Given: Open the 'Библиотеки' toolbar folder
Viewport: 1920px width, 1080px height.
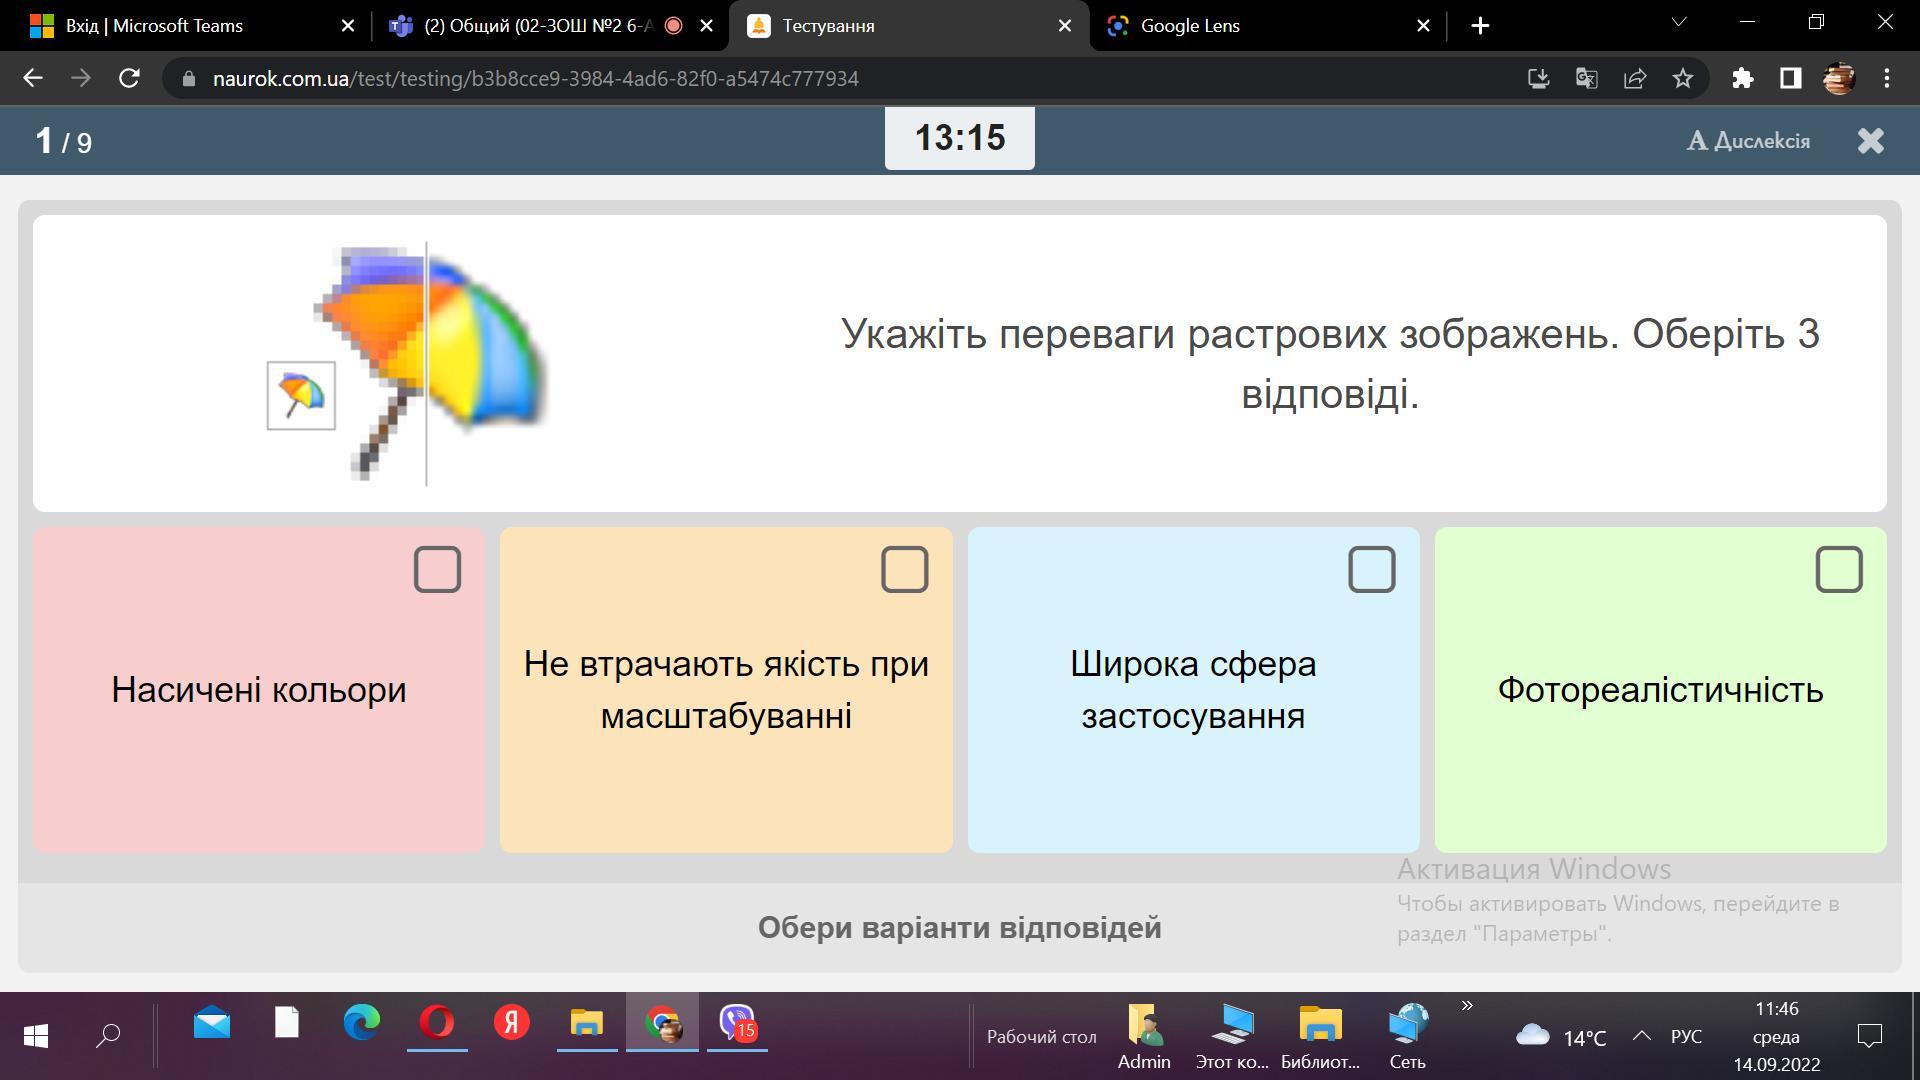Looking at the screenshot, I should pyautogui.click(x=1320, y=1037).
